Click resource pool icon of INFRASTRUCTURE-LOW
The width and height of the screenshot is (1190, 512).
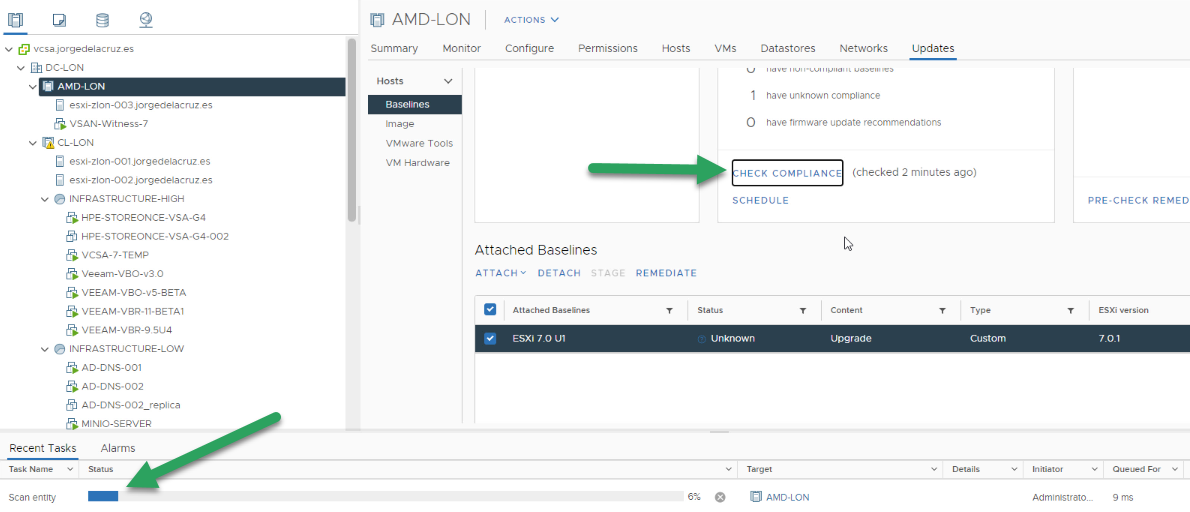(x=60, y=349)
